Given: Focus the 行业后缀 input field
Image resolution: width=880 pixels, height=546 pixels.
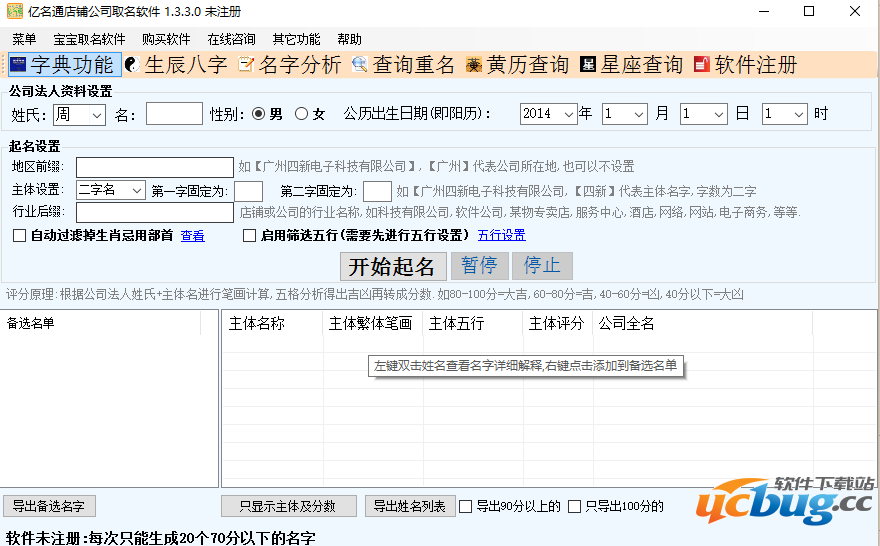Looking at the screenshot, I should [155, 212].
